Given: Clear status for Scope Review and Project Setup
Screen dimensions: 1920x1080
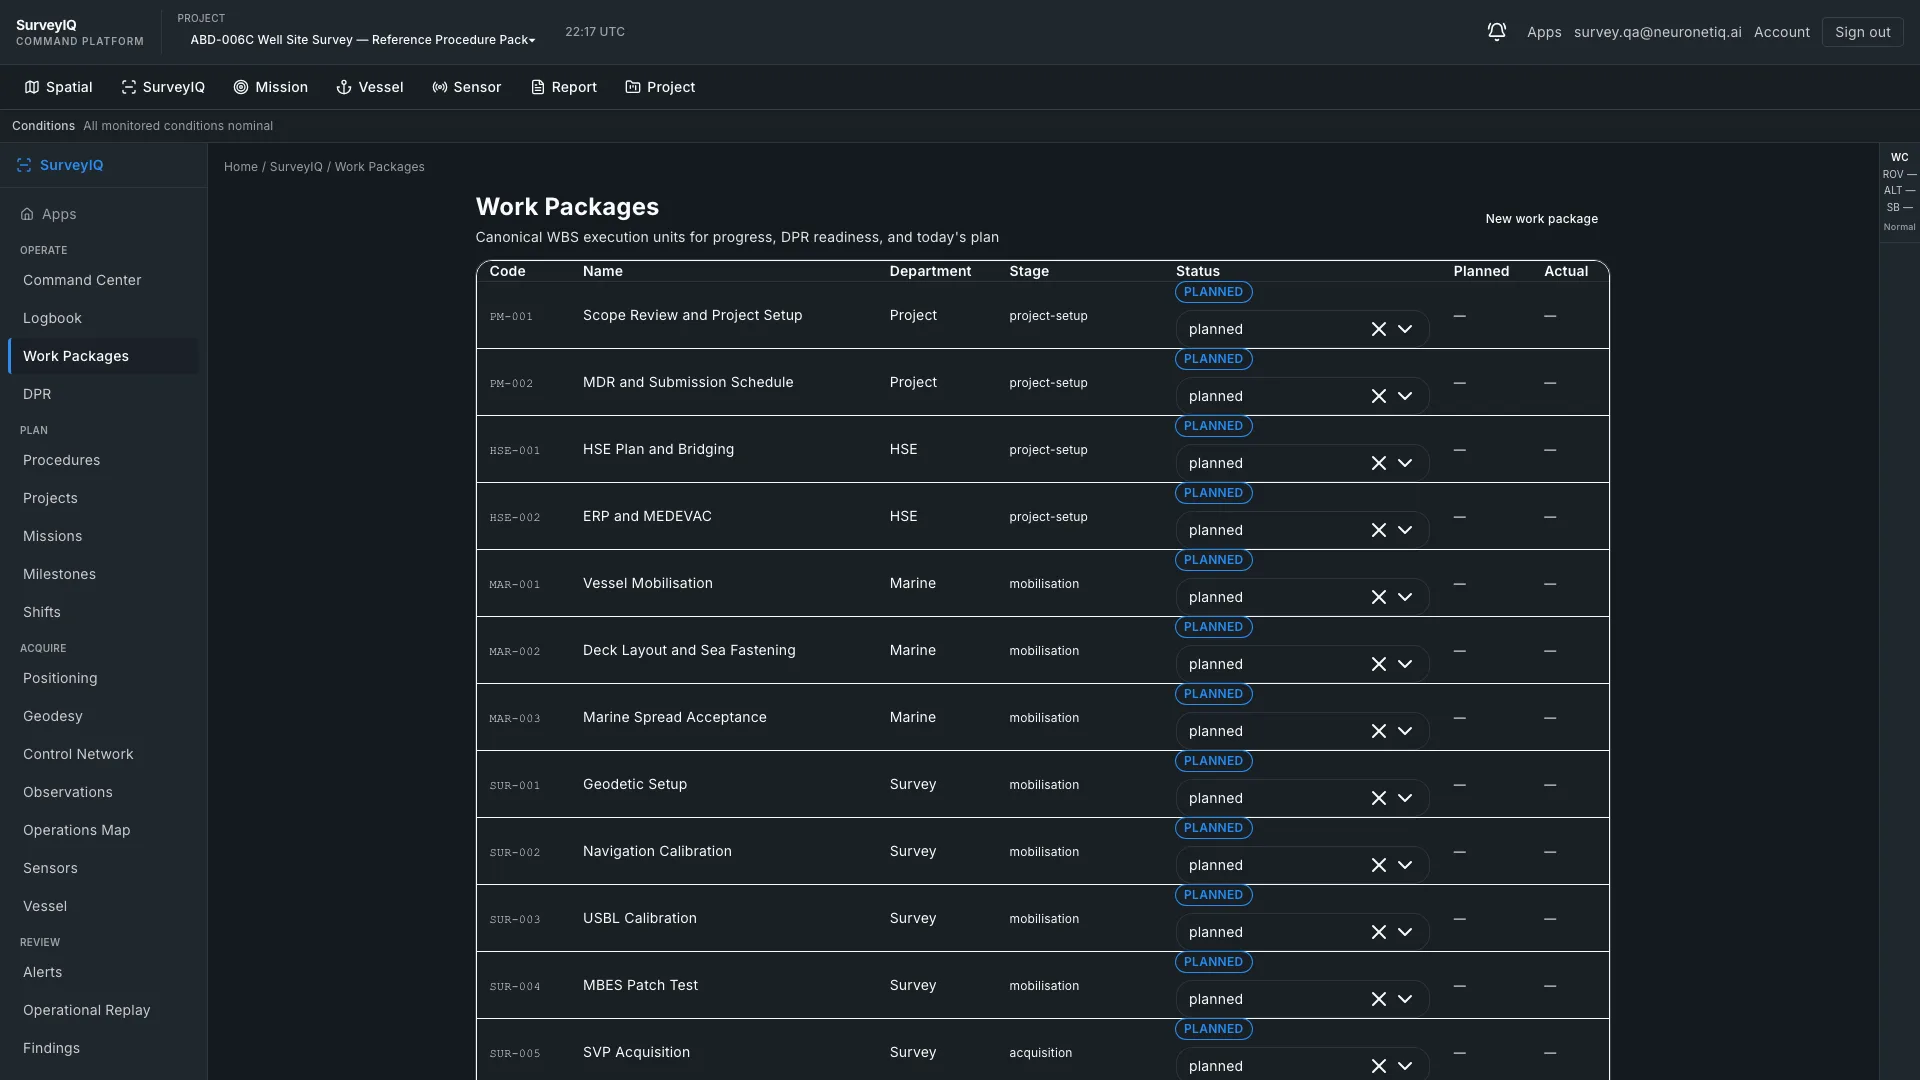Looking at the screenshot, I should [1378, 329].
